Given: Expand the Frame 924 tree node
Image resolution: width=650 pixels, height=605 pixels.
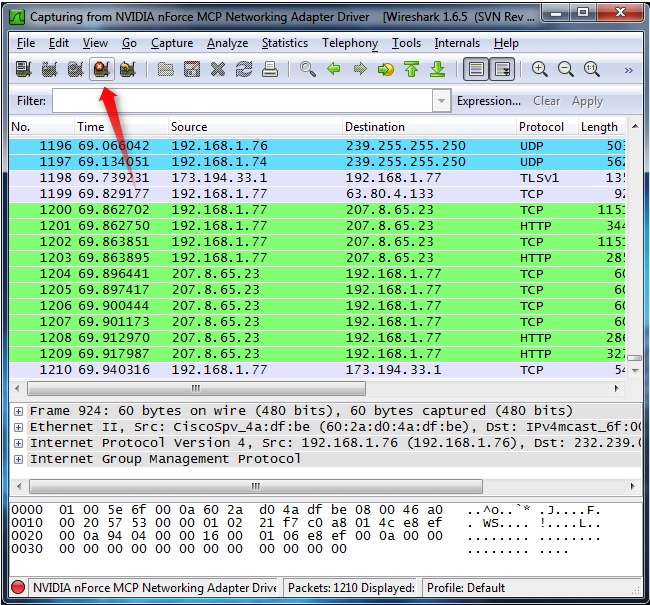Looking at the screenshot, I should (18, 411).
